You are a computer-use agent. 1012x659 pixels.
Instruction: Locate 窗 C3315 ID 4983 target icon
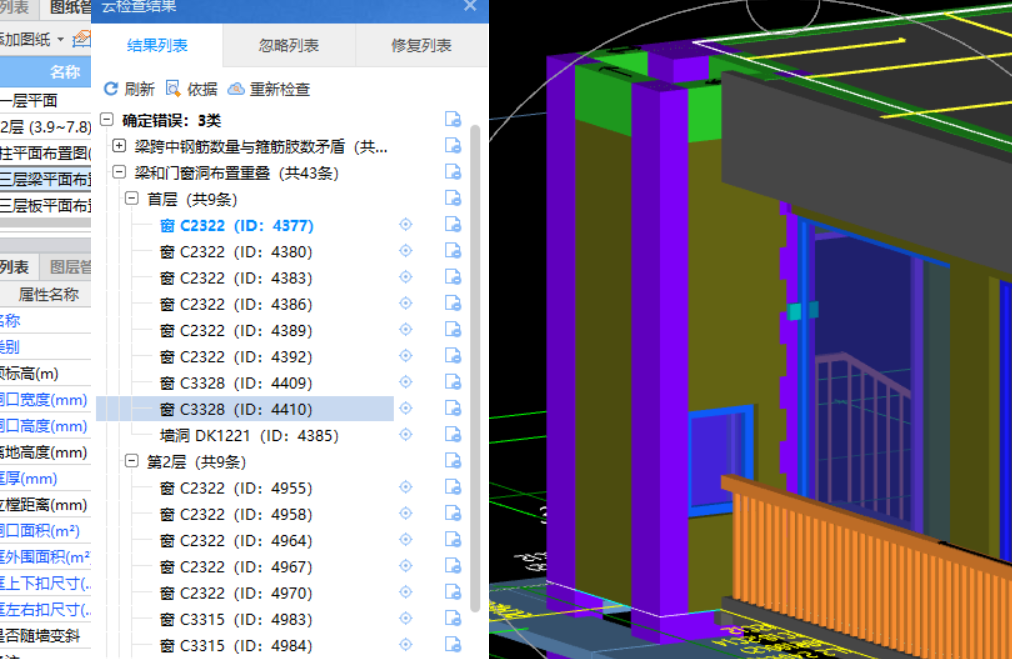(405, 618)
